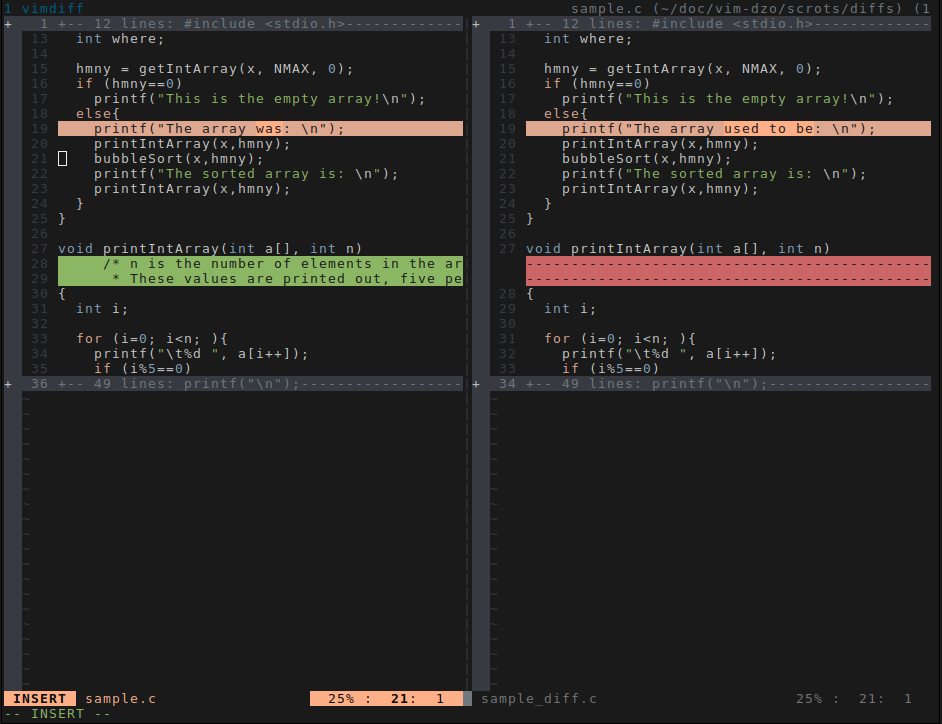The width and height of the screenshot is (942, 724).
Task: Click 'if (hmny==0)' on line 16 in right pane
Action: coord(597,84)
